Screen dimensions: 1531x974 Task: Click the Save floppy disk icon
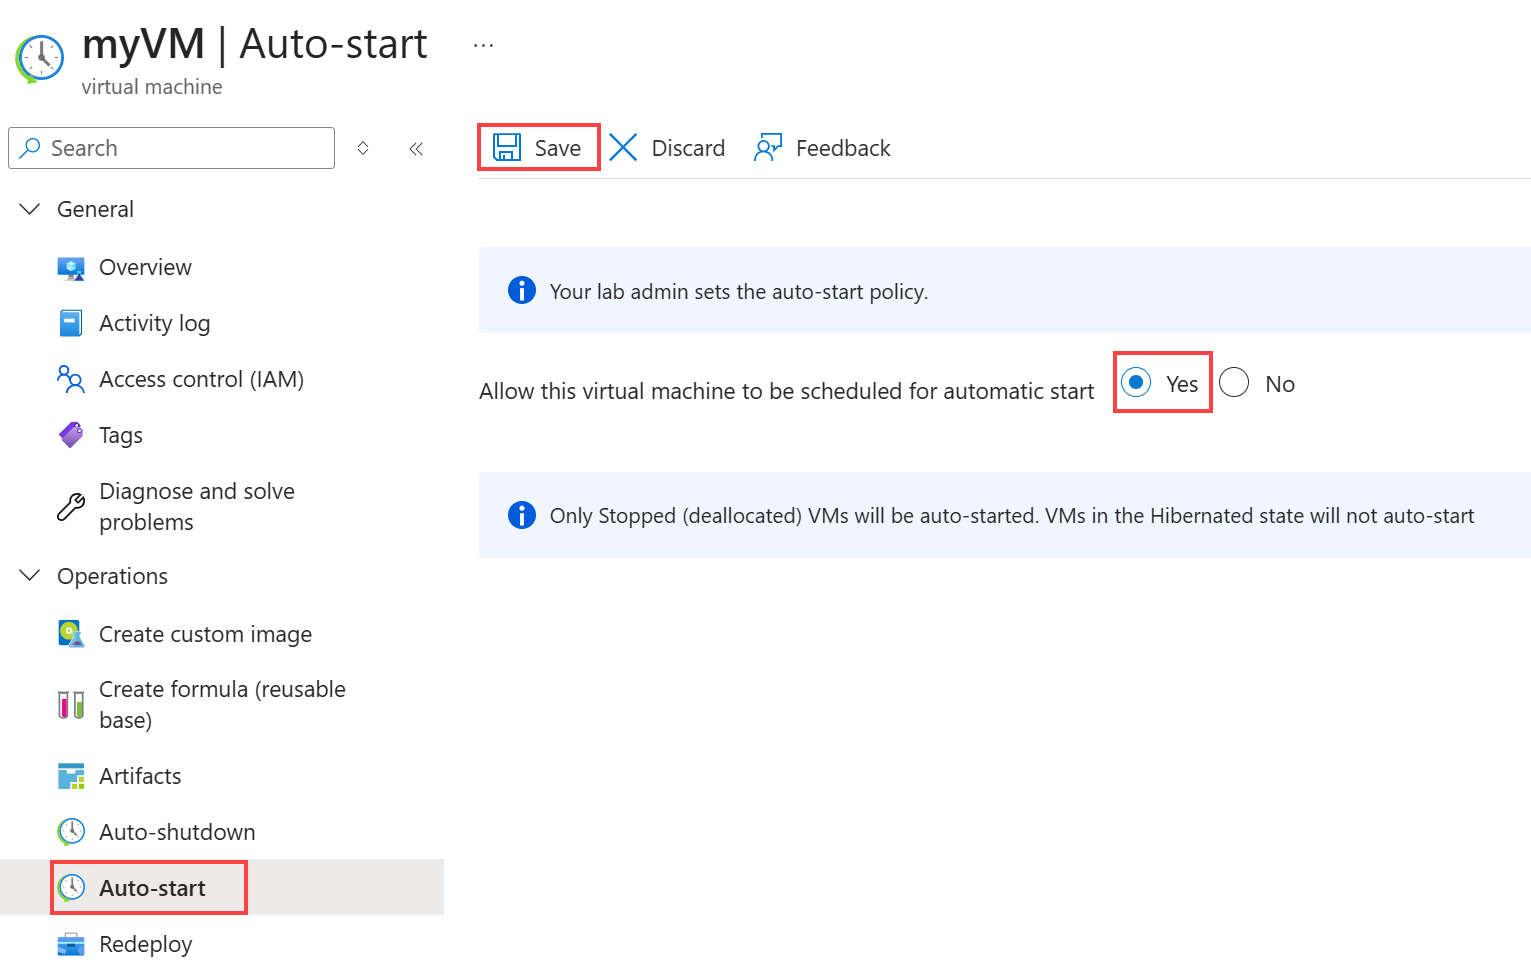coord(507,148)
